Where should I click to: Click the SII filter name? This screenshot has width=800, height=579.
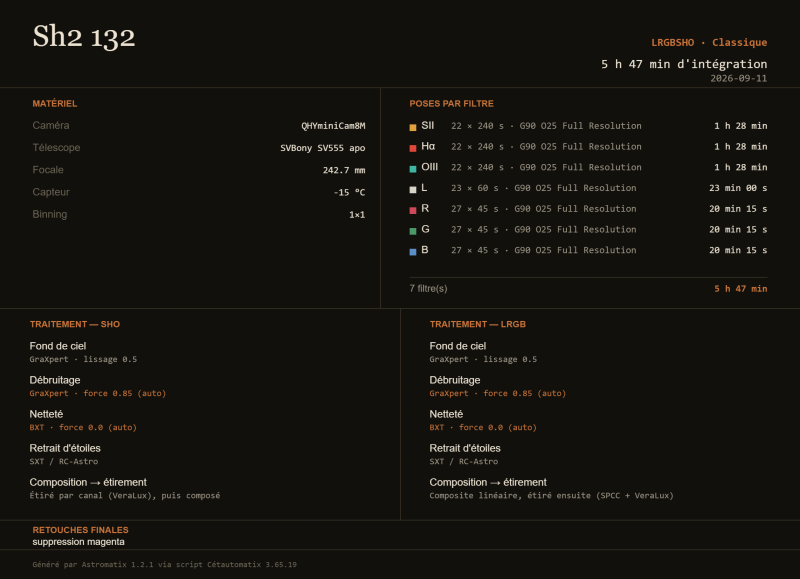coord(428,125)
